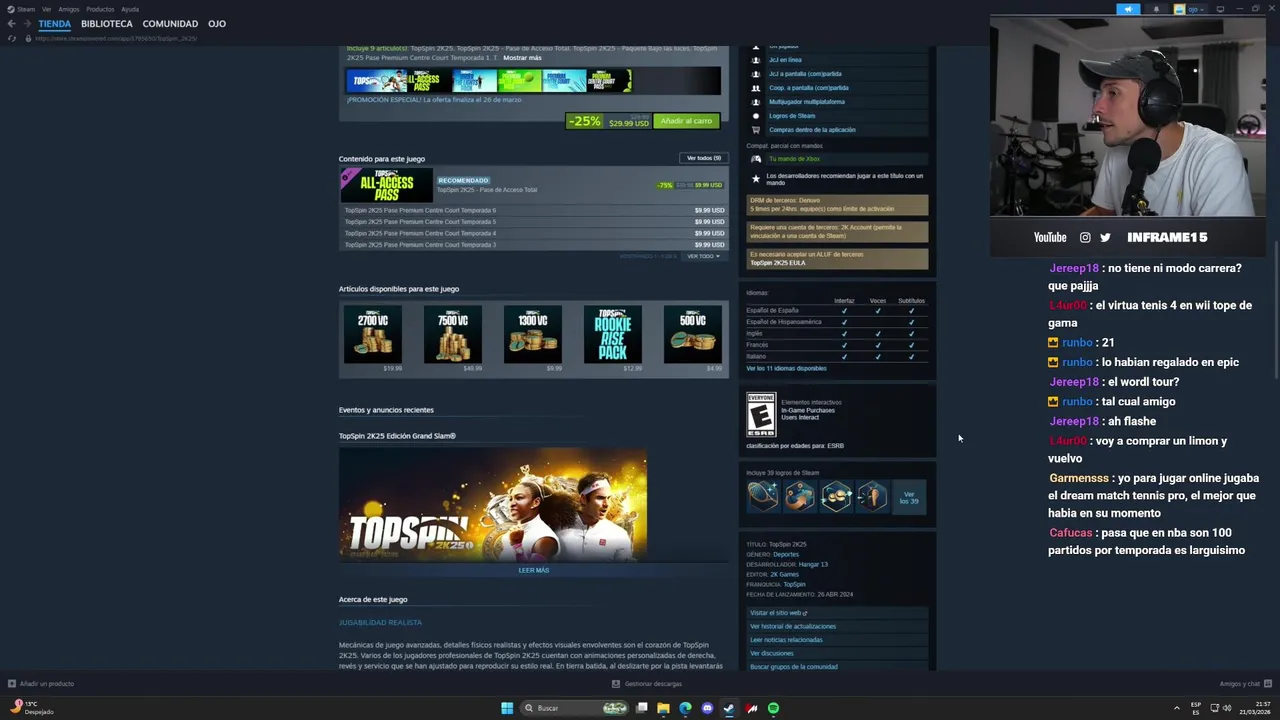Open File Explorer from the taskbar
Screen dimensions: 1280x720
[663, 708]
